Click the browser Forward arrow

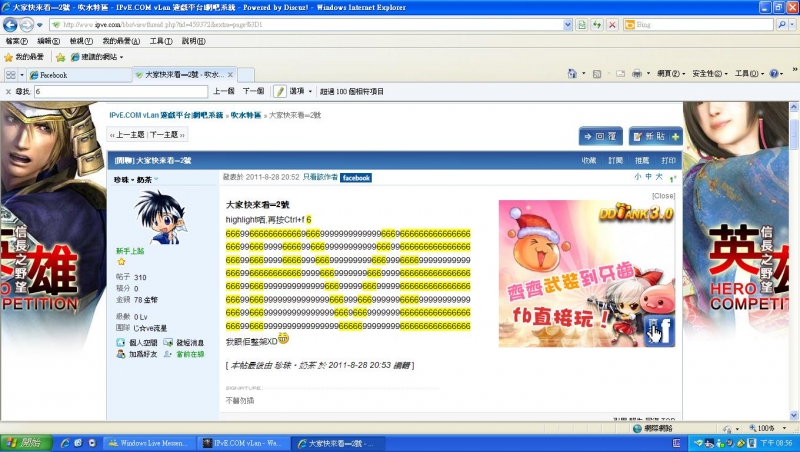tap(26, 24)
